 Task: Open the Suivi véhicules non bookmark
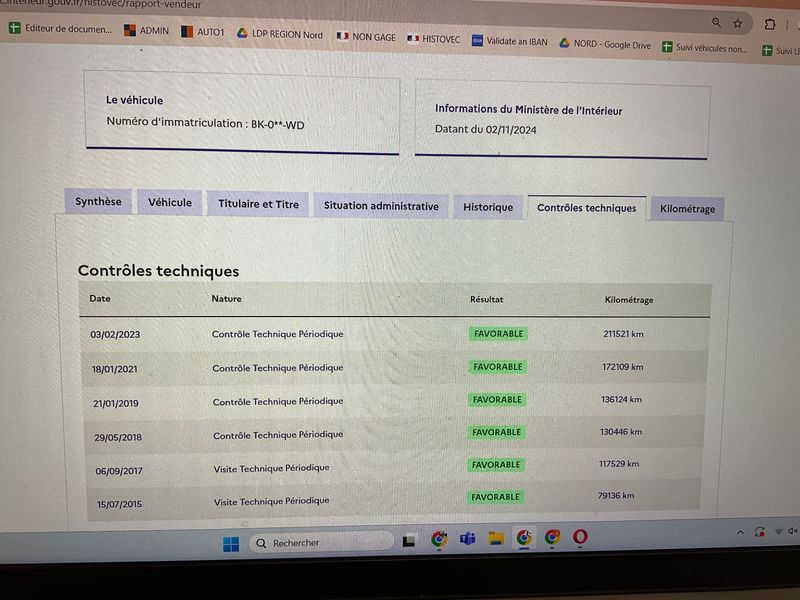pos(705,47)
